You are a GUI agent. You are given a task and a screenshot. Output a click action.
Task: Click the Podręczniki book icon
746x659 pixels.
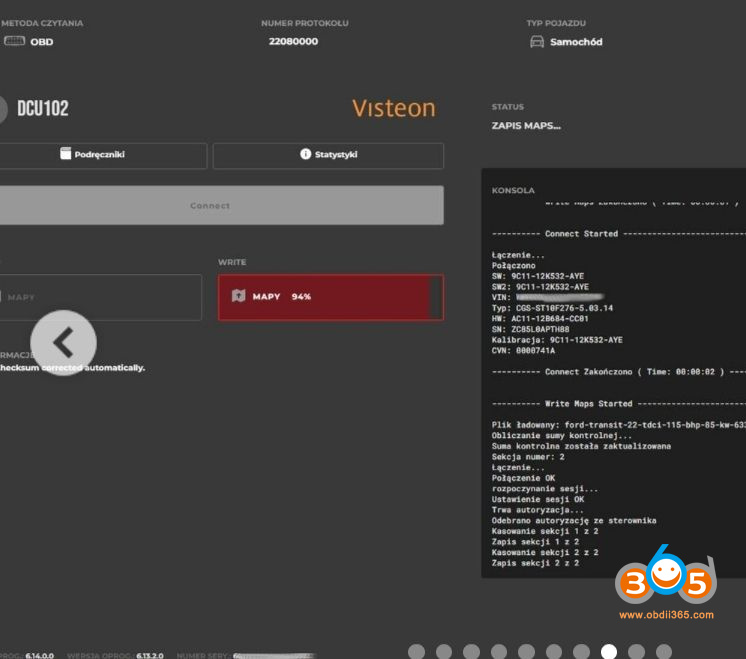tap(66, 155)
